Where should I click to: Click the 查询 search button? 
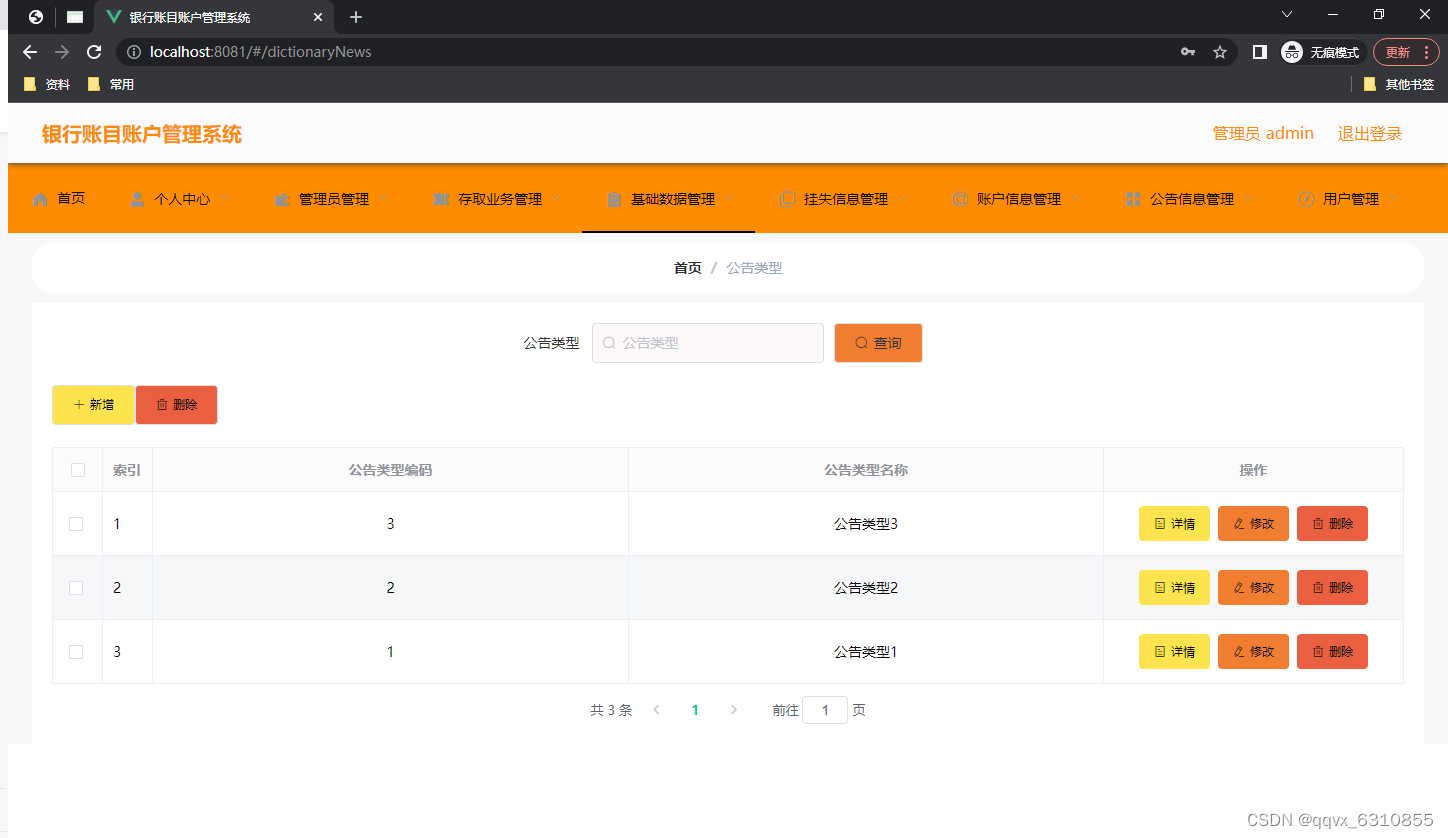[x=878, y=343]
